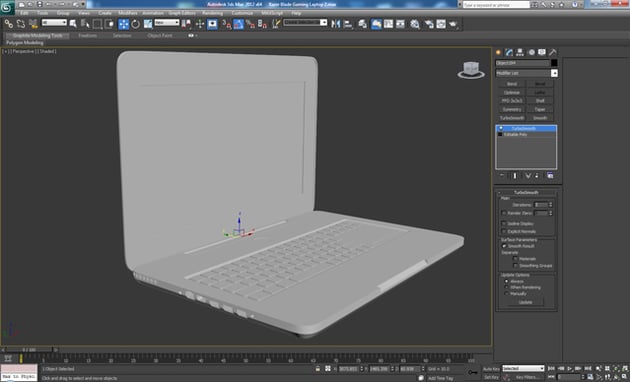This screenshot has width=630, height=382.
Task: Click the Unlink Selection tool
Action: [x=20, y=24]
